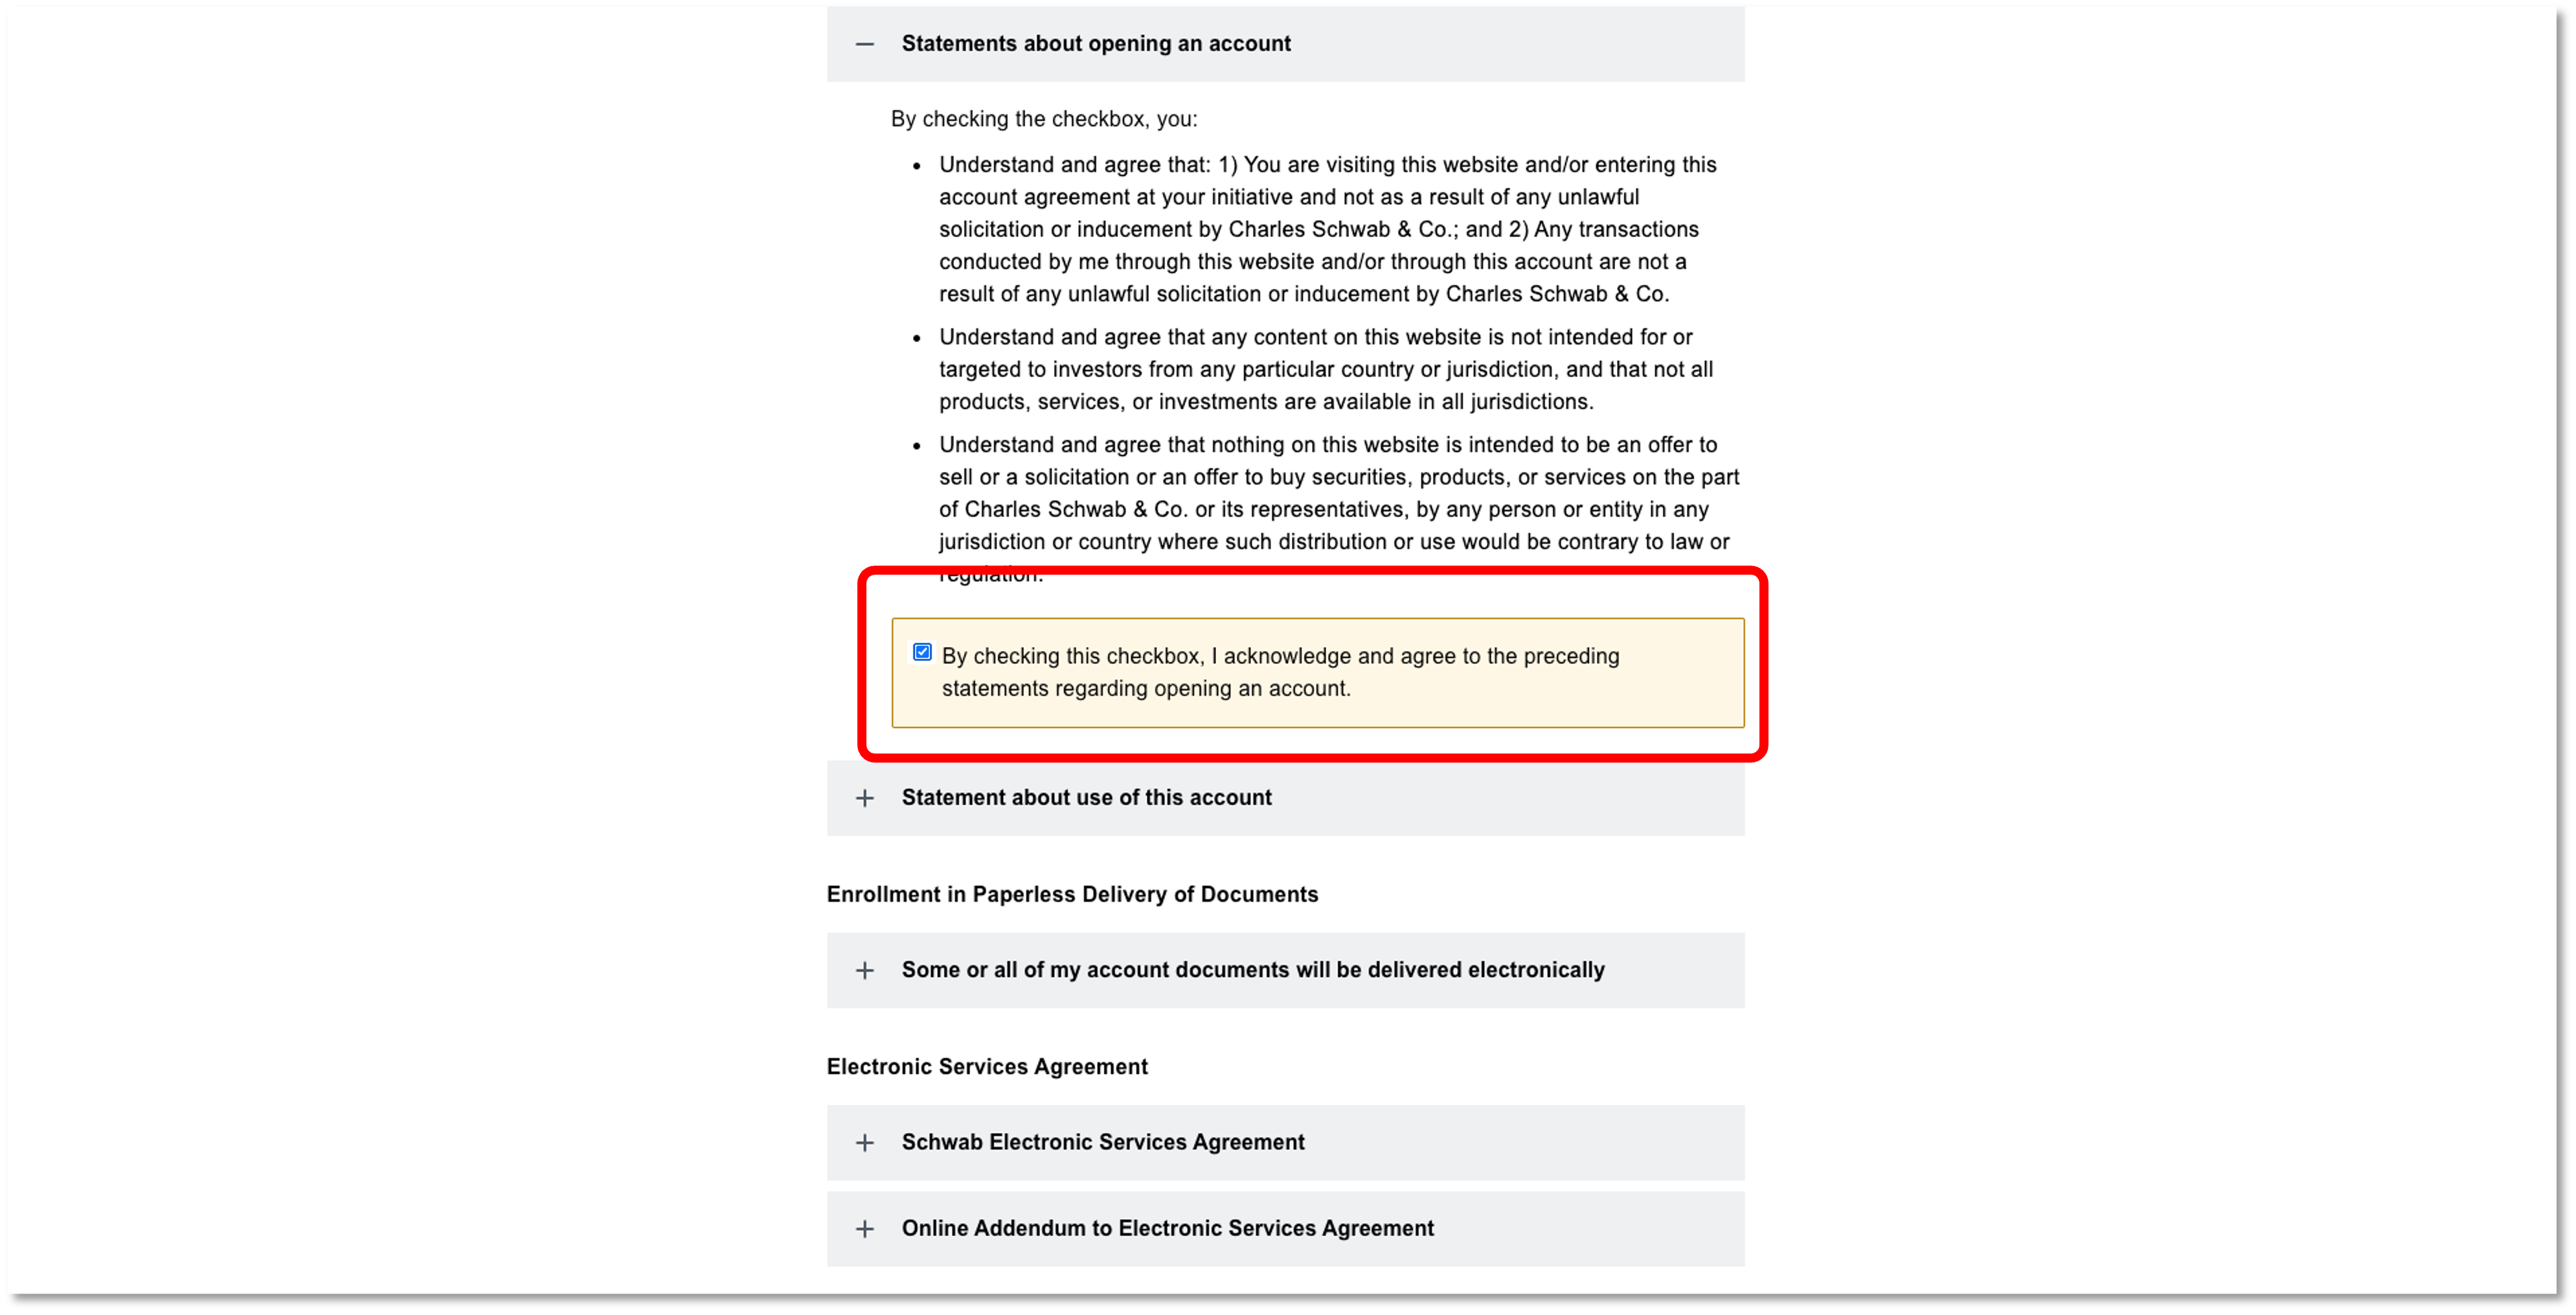
Task: Collapse section using the minus icon
Action: pyautogui.click(x=865, y=44)
